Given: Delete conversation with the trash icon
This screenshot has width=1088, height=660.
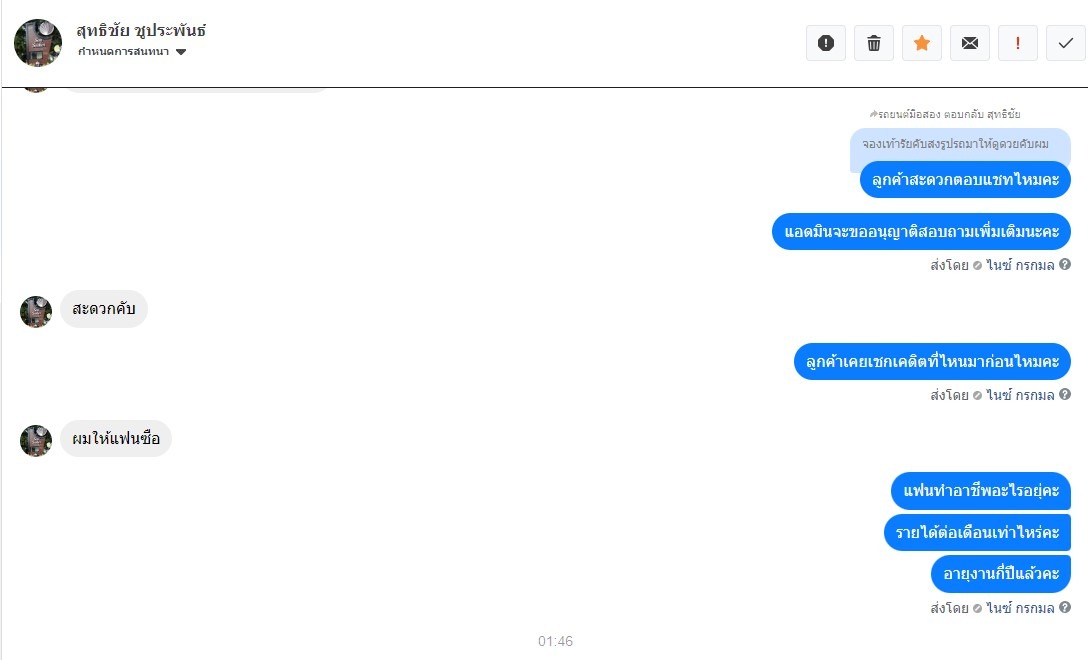Looking at the screenshot, I should (x=874, y=43).
